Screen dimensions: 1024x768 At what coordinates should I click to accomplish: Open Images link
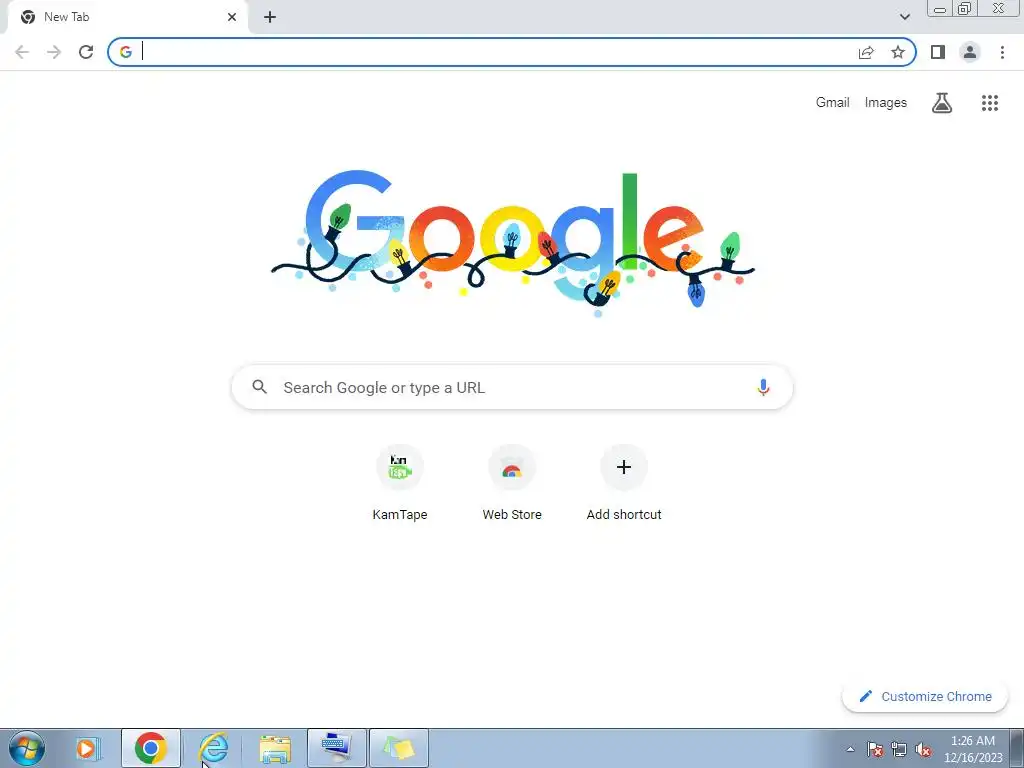click(886, 103)
